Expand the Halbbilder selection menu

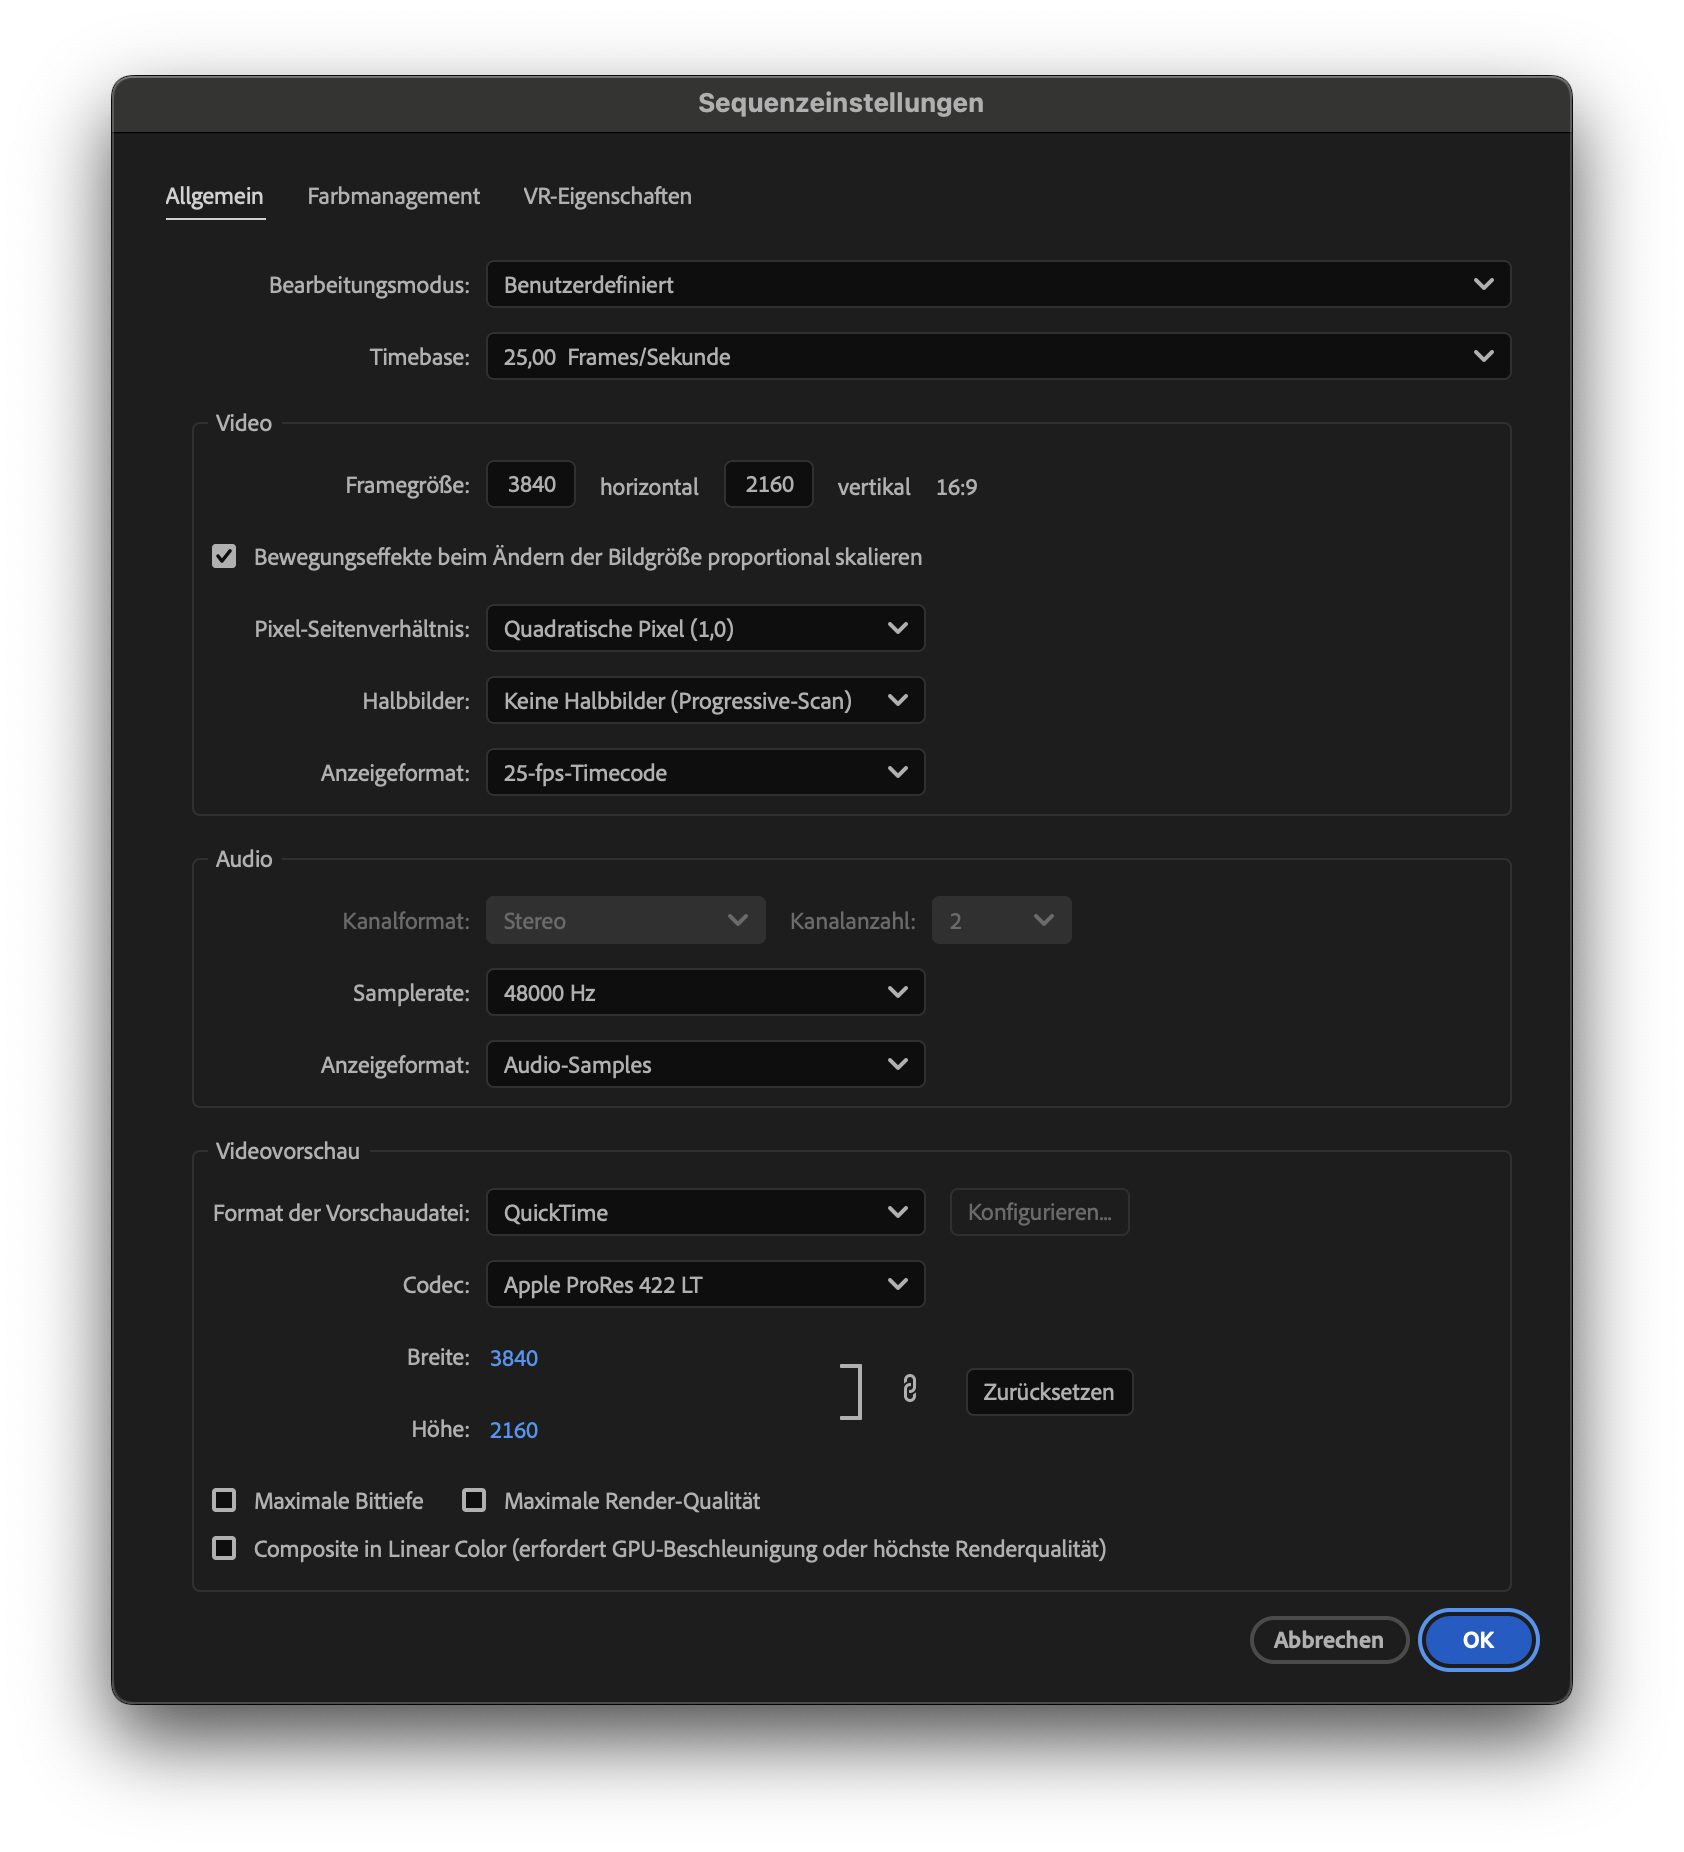point(705,700)
